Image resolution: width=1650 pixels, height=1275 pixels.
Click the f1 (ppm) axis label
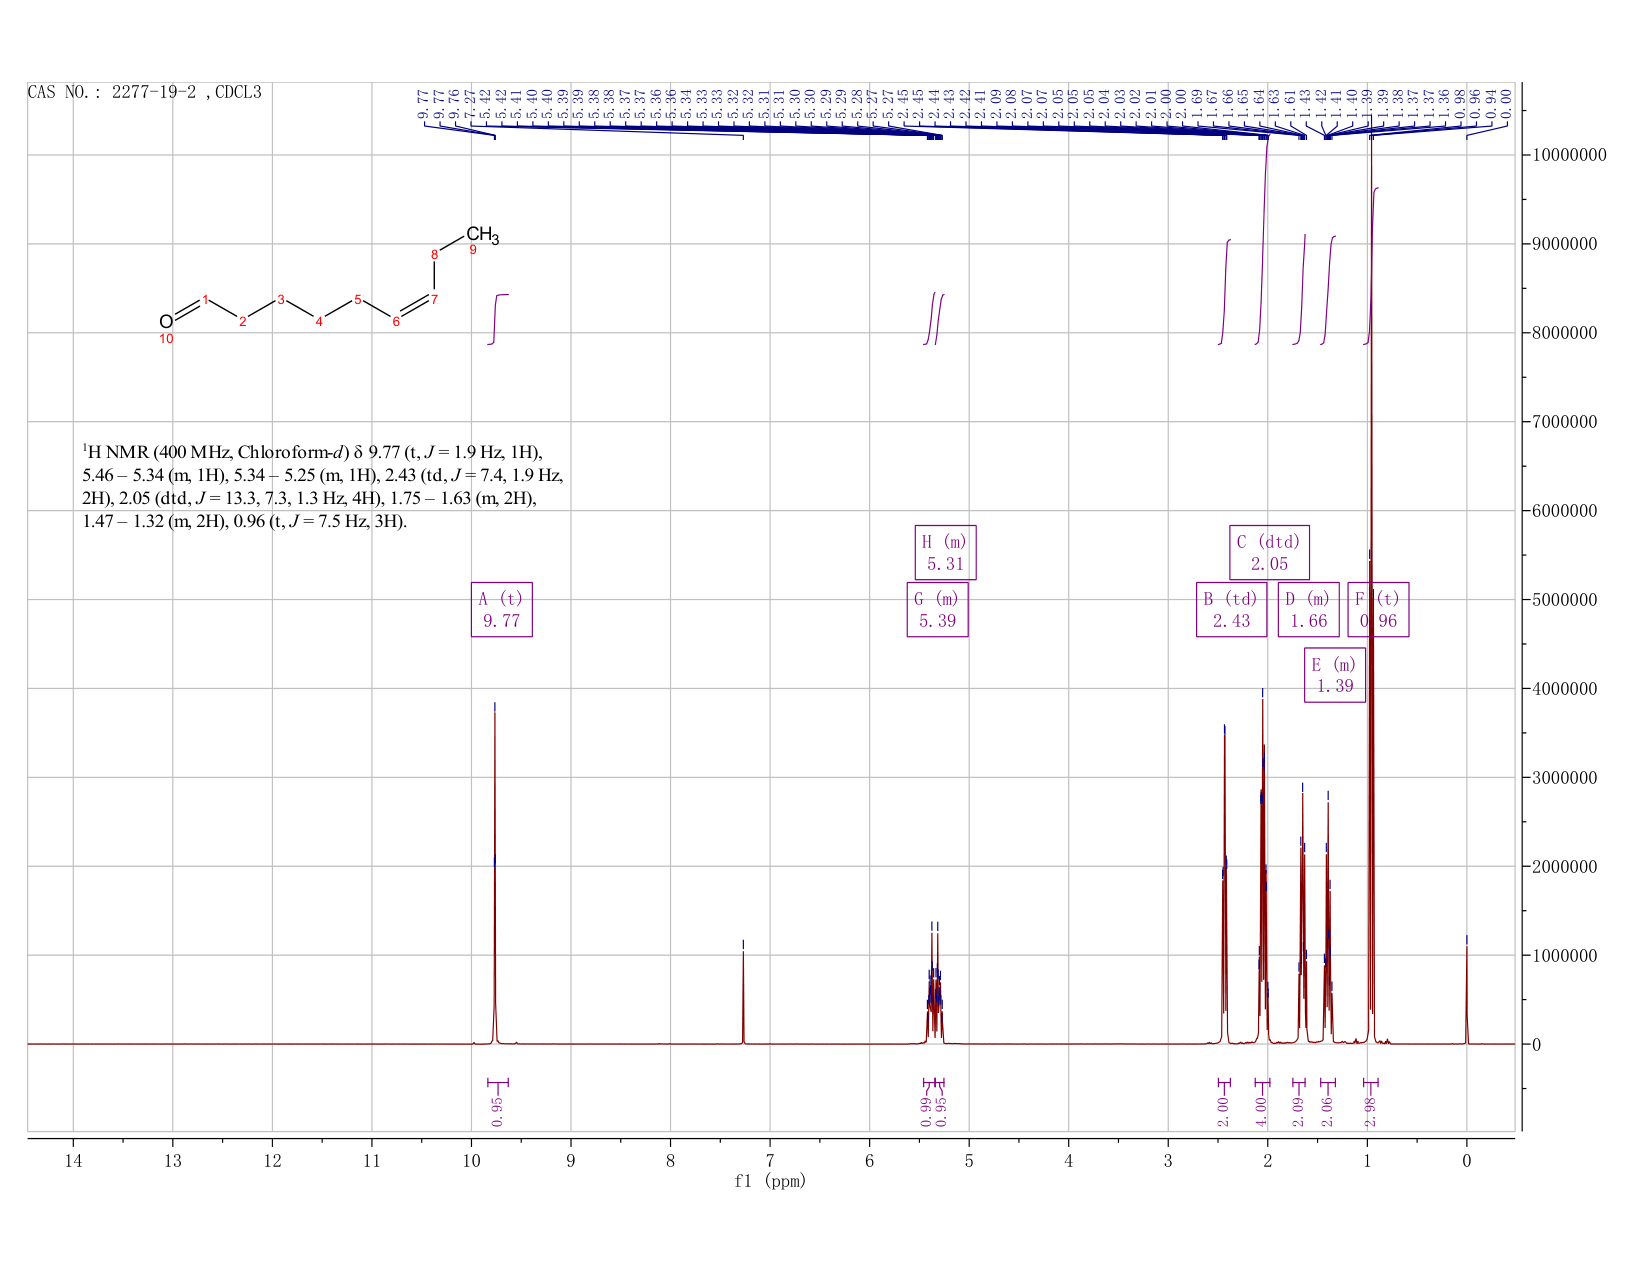770,1181
